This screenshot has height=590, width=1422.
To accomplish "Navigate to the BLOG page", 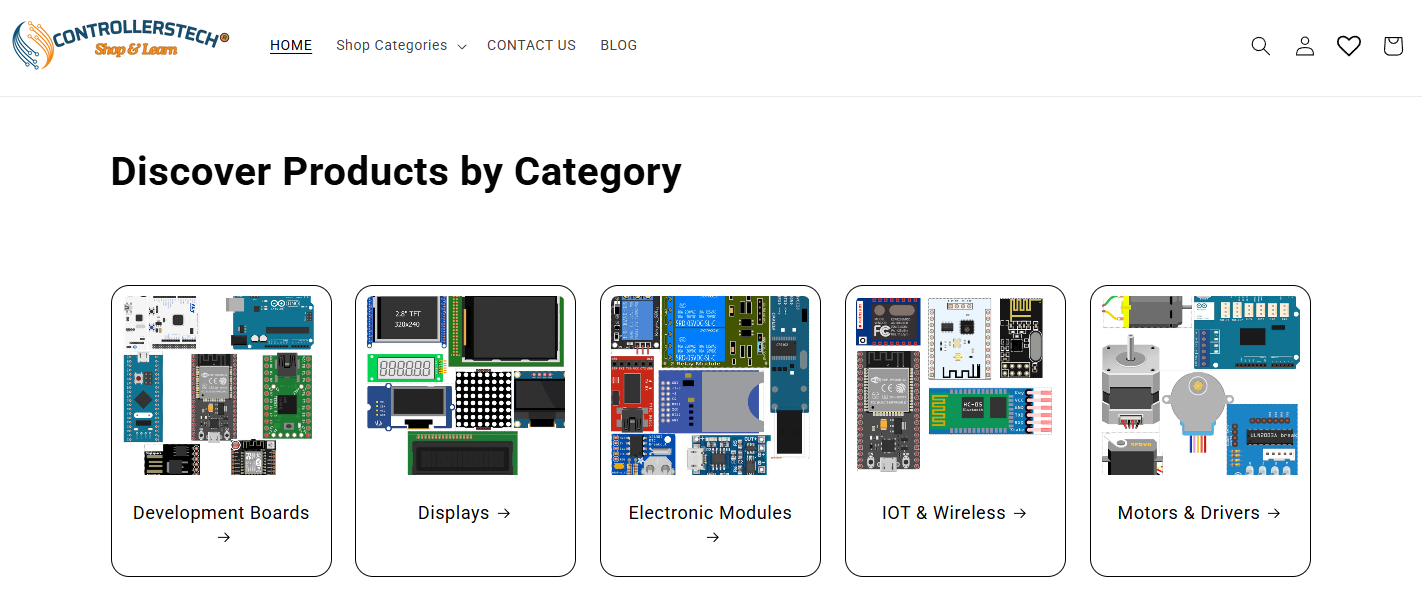I will click(x=618, y=46).
